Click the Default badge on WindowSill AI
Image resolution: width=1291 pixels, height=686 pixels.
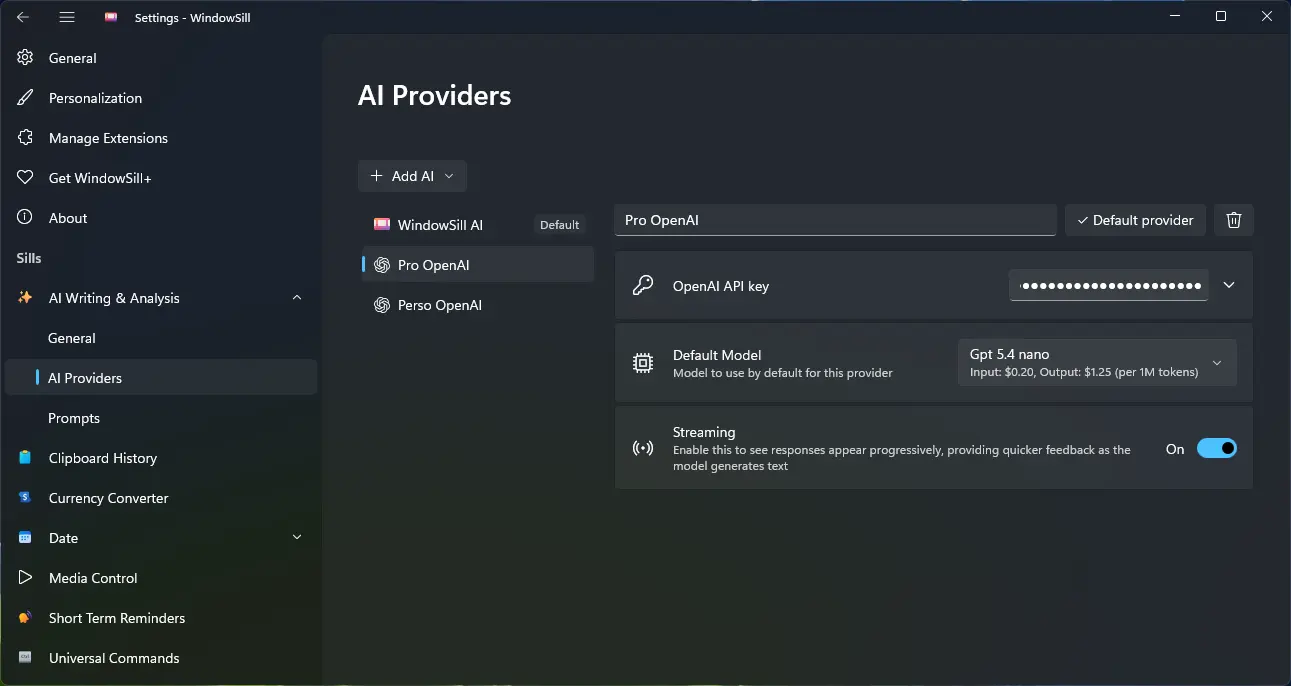560,225
